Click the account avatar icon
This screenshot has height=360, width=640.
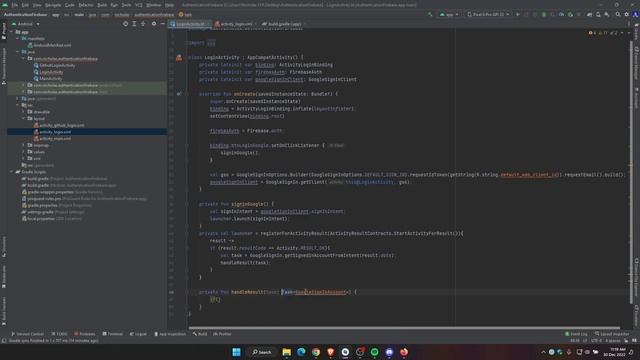click(635, 15)
